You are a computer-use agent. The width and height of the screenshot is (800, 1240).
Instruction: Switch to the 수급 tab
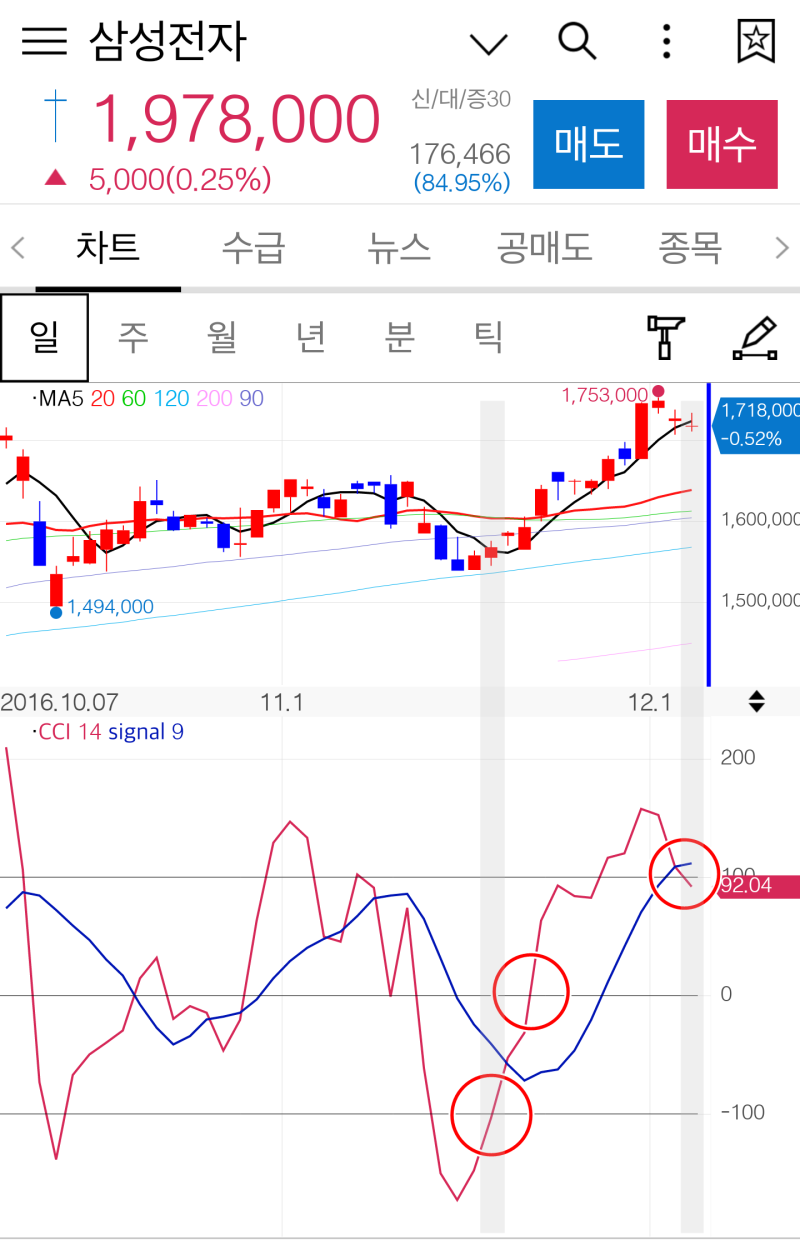point(253,247)
